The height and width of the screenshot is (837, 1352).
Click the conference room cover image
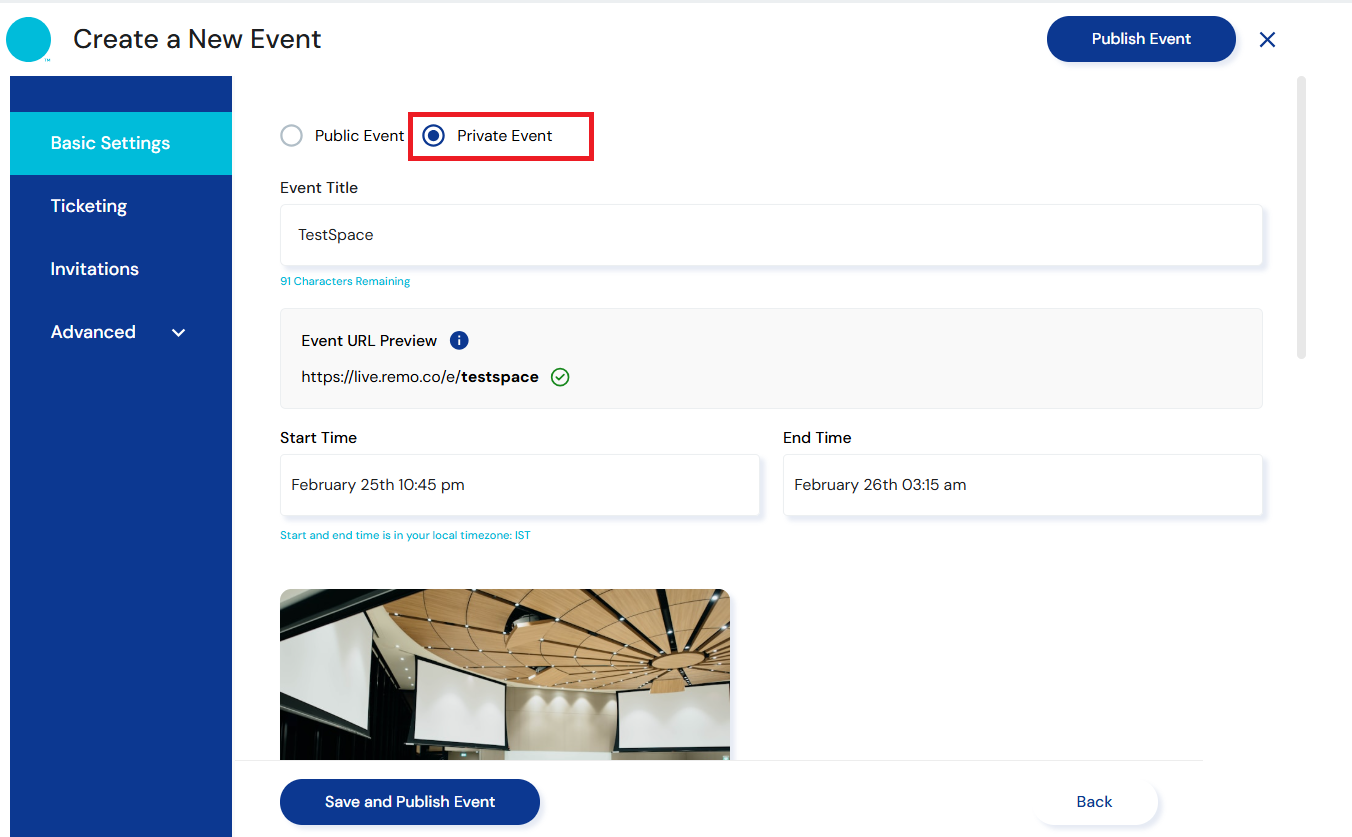[504, 675]
